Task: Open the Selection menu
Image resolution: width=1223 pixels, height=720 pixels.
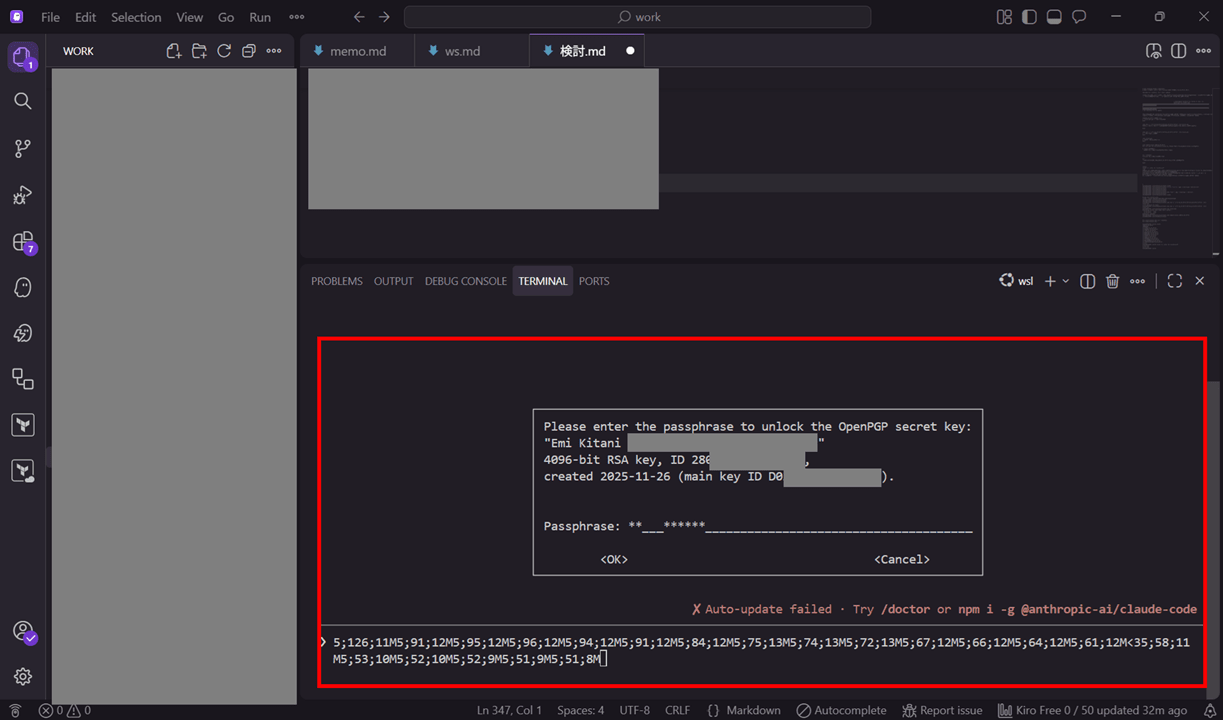Action: point(136,17)
